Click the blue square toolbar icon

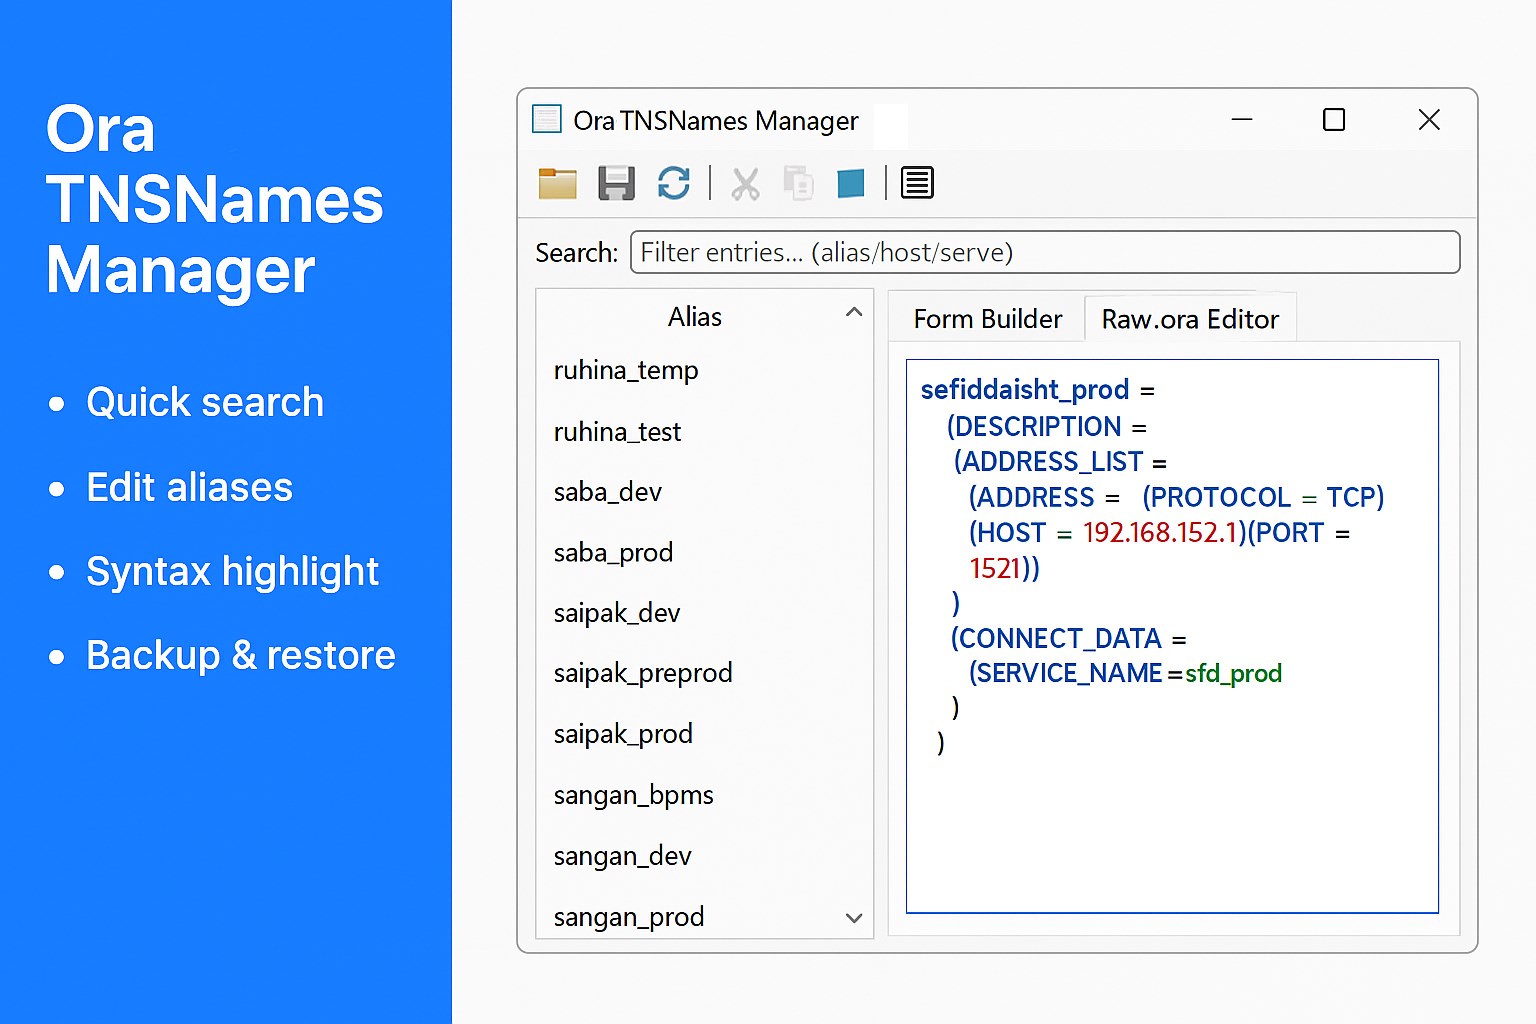pos(851,184)
